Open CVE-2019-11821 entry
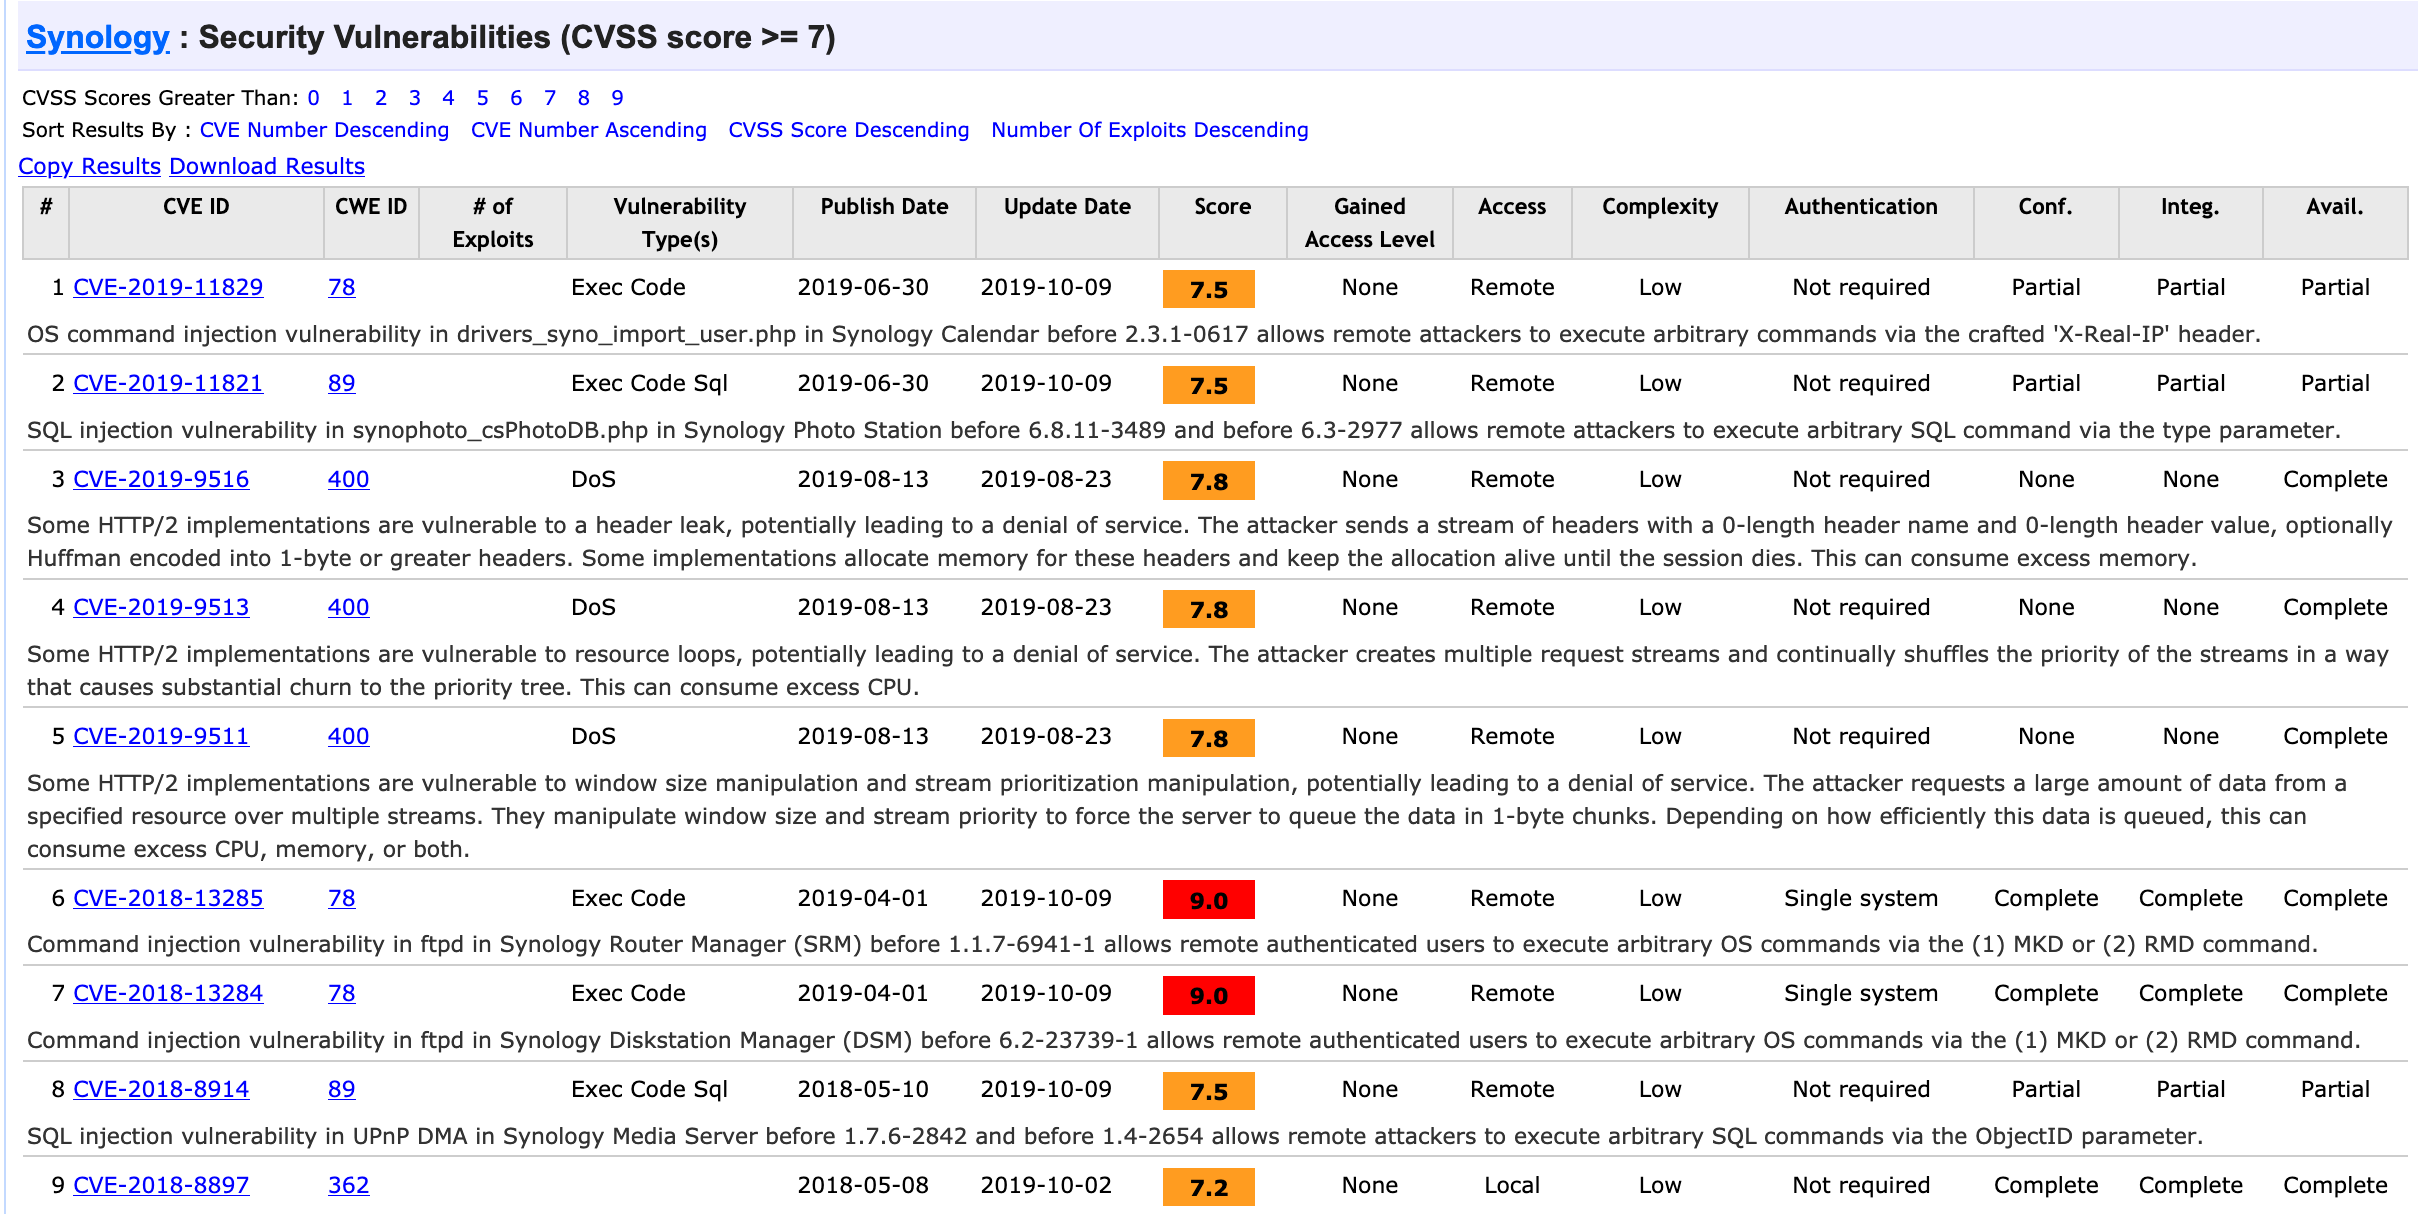This screenshot has height=1214, width=2418. tap(168, 383)
